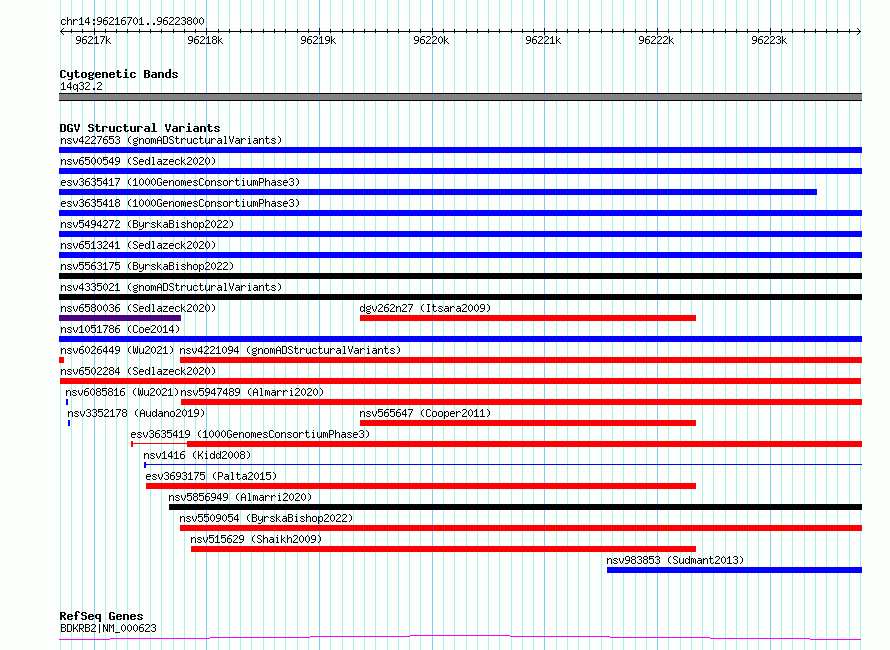Image resolution: width=890 pixels, height=650 pixels.
Task: Select the red nsv515629 variant bar
Action: point(443,549)
